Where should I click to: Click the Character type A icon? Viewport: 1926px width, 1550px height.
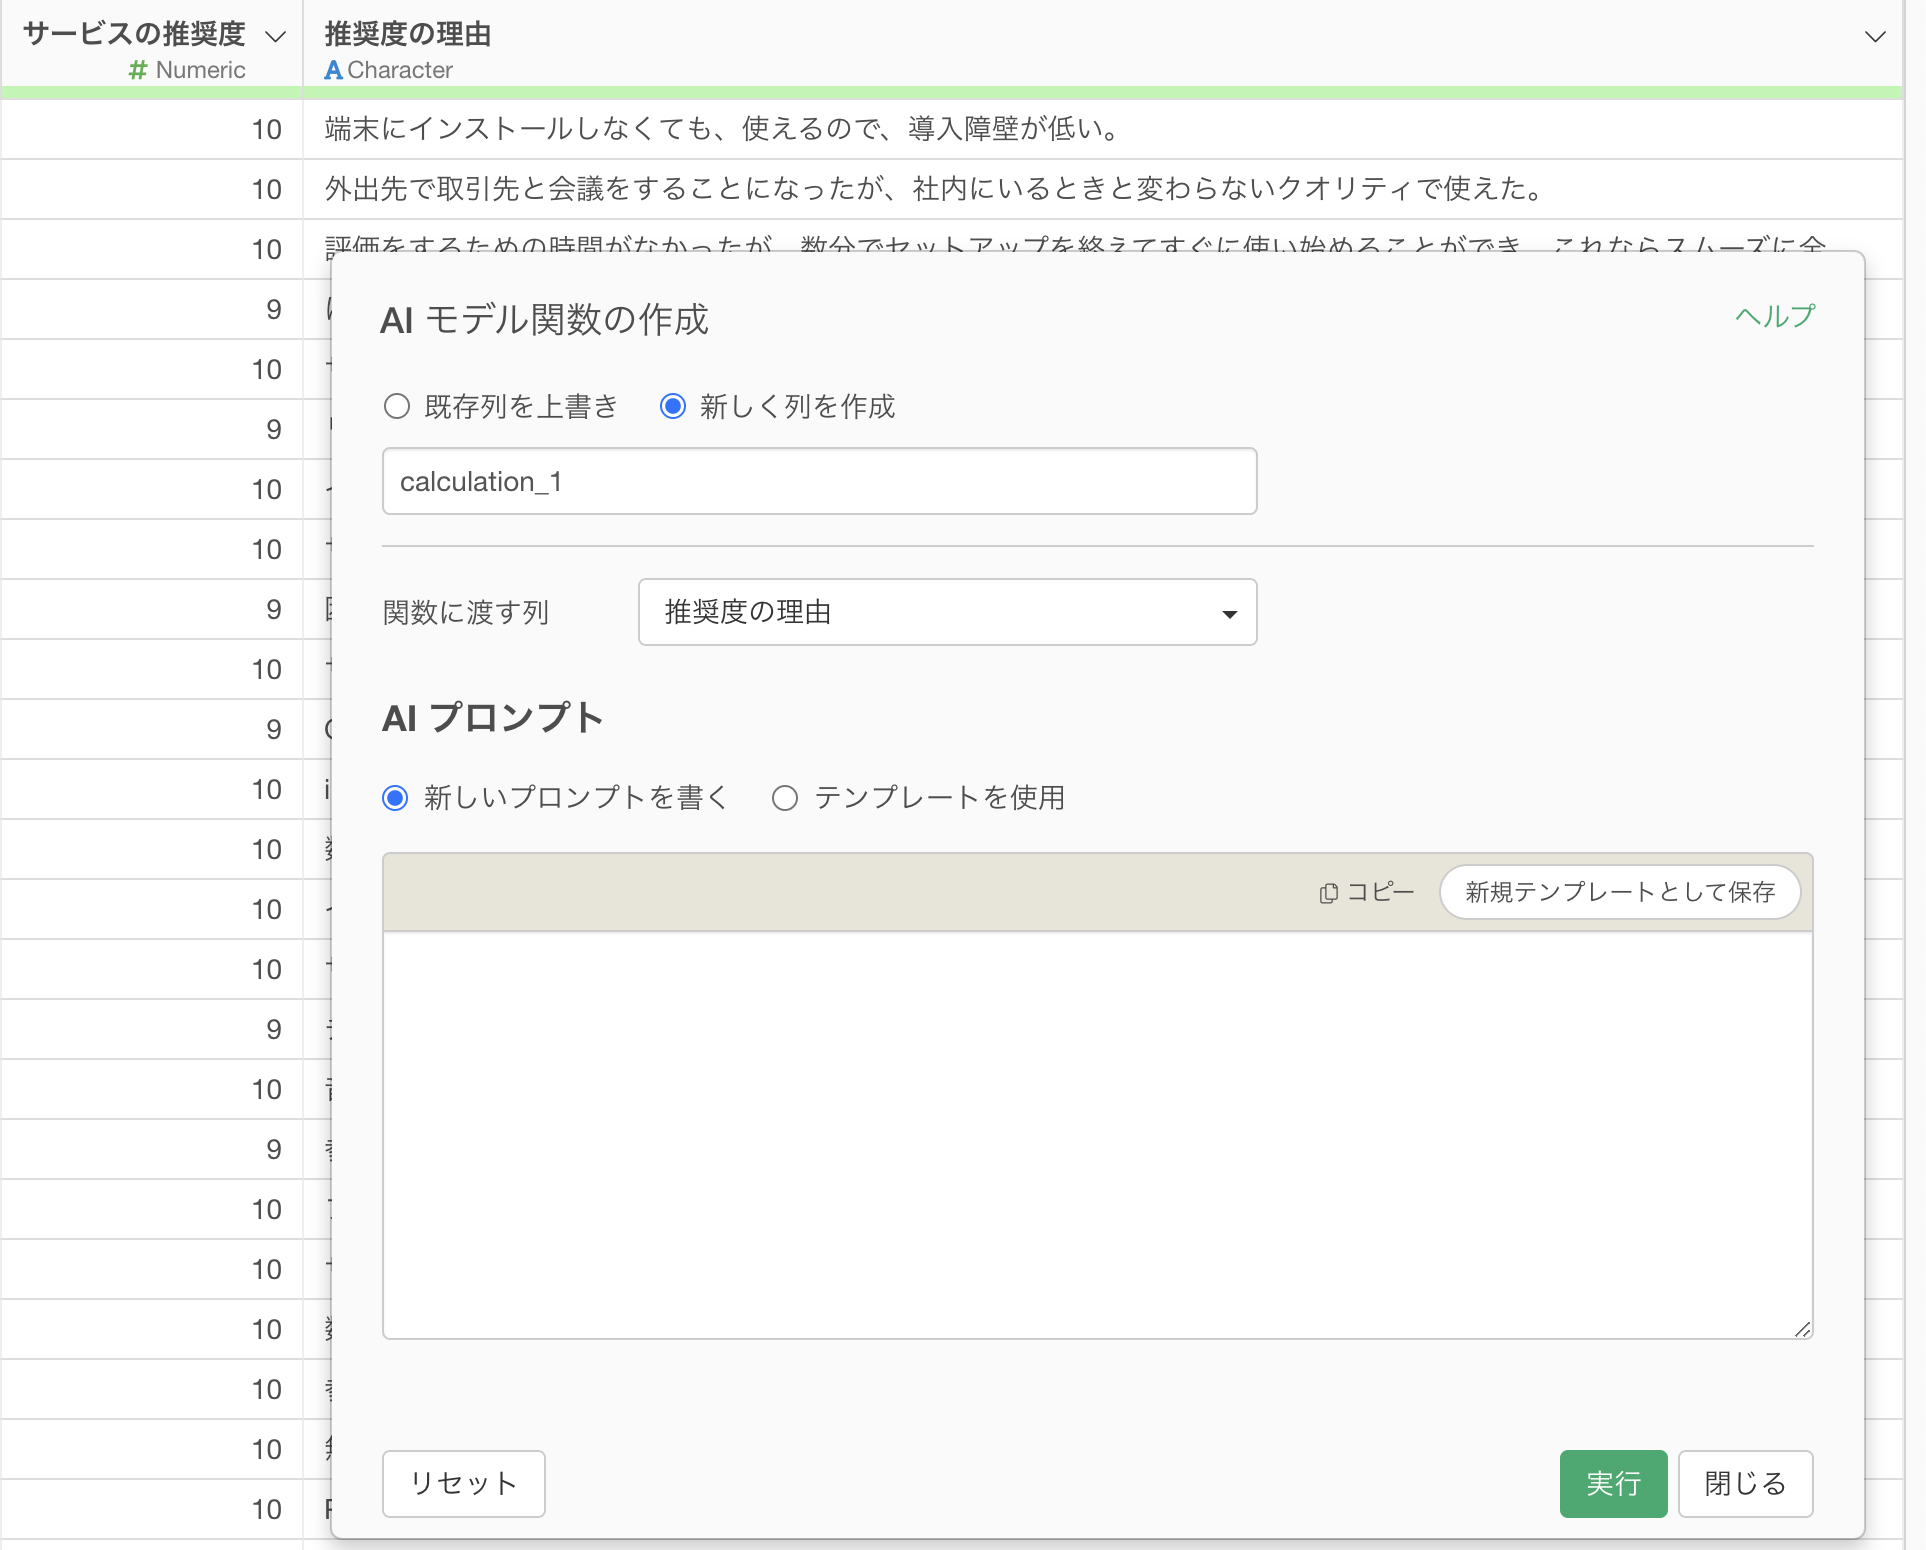(x=333, y=70)
